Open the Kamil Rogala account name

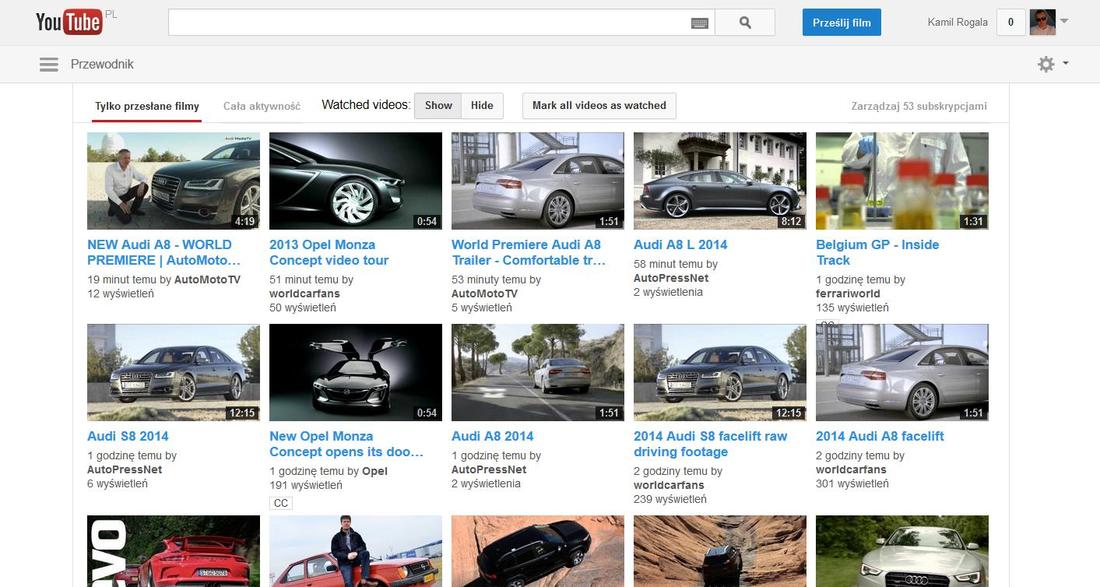pos(957,22)
